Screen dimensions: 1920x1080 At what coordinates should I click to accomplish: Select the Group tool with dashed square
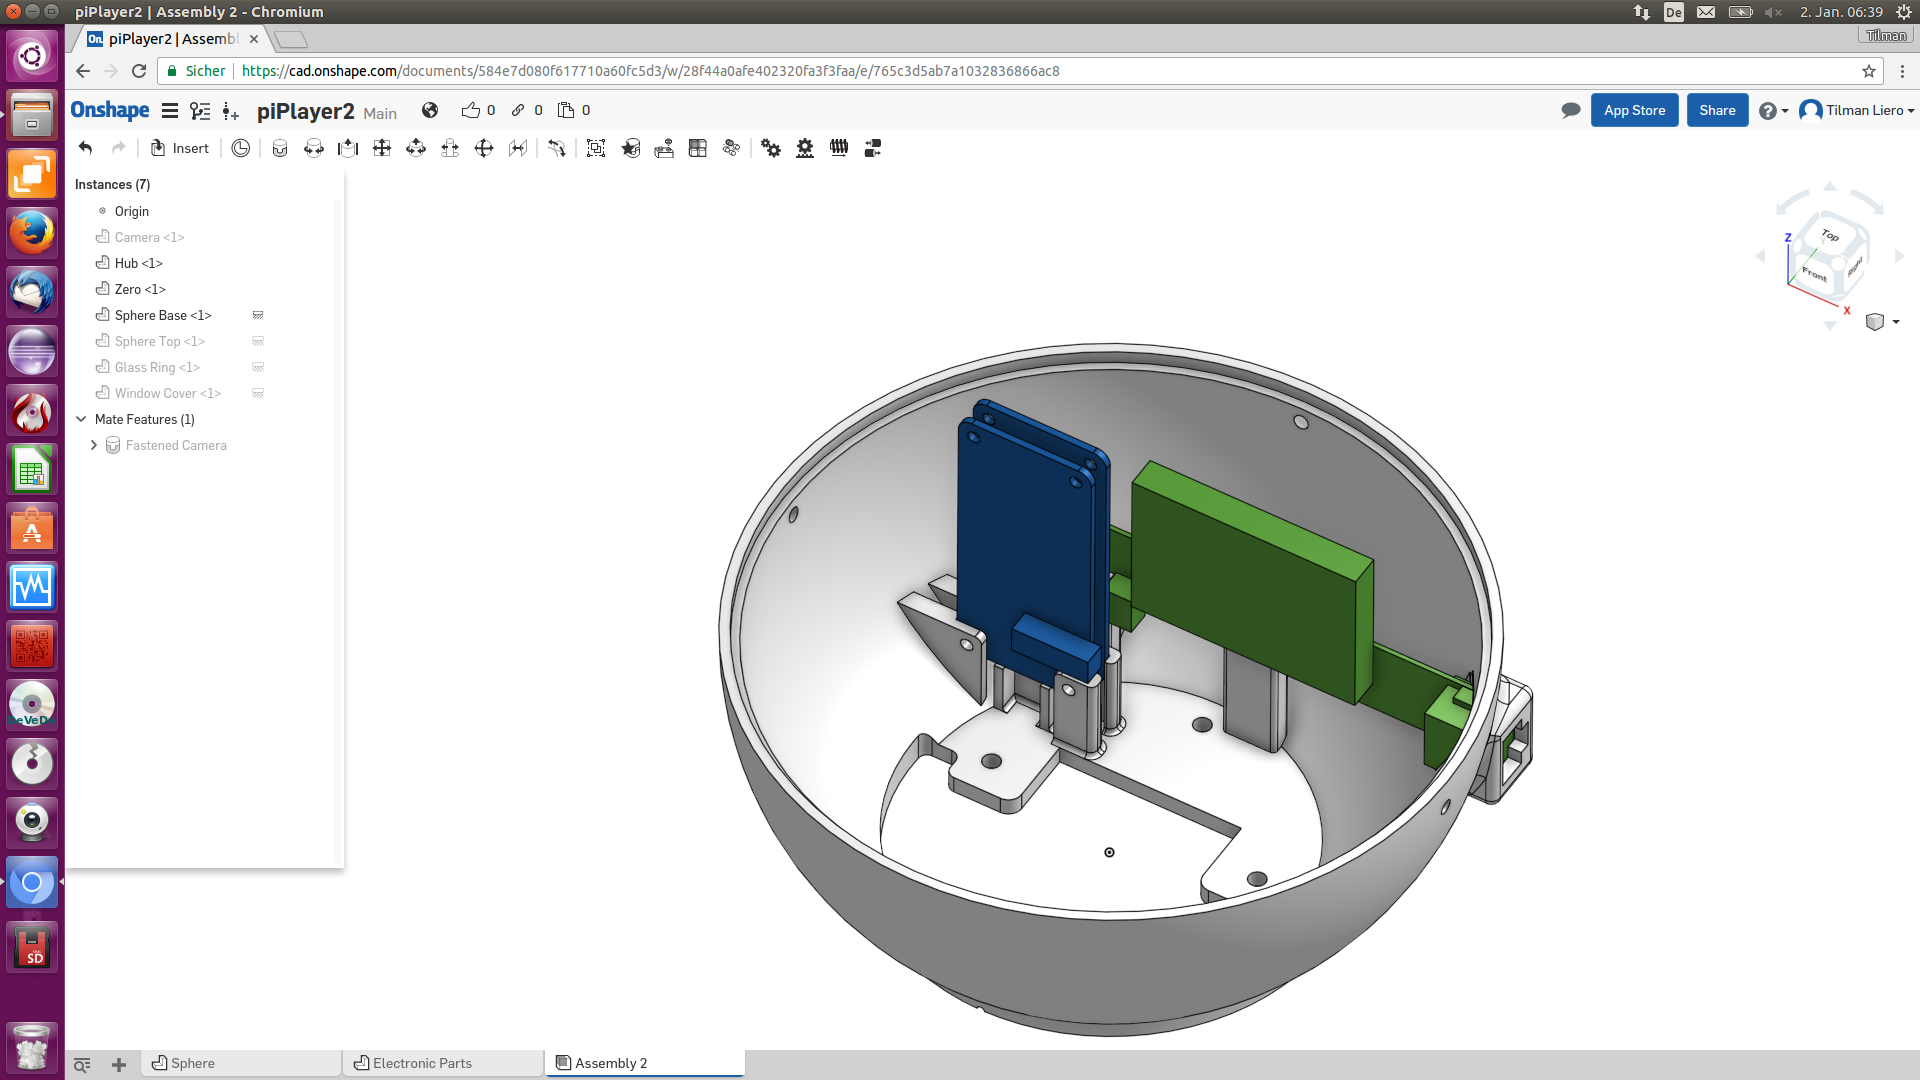pos(596,148)
